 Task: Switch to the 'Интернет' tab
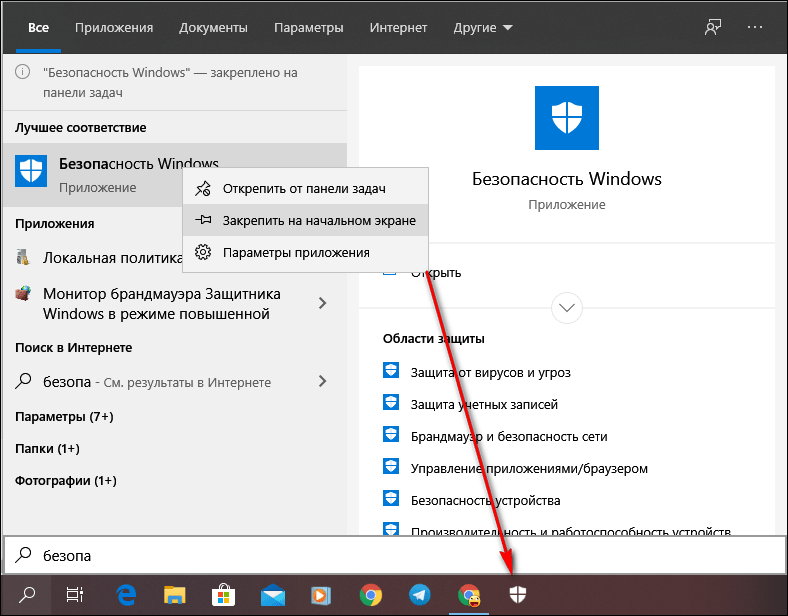click(399, 28)
